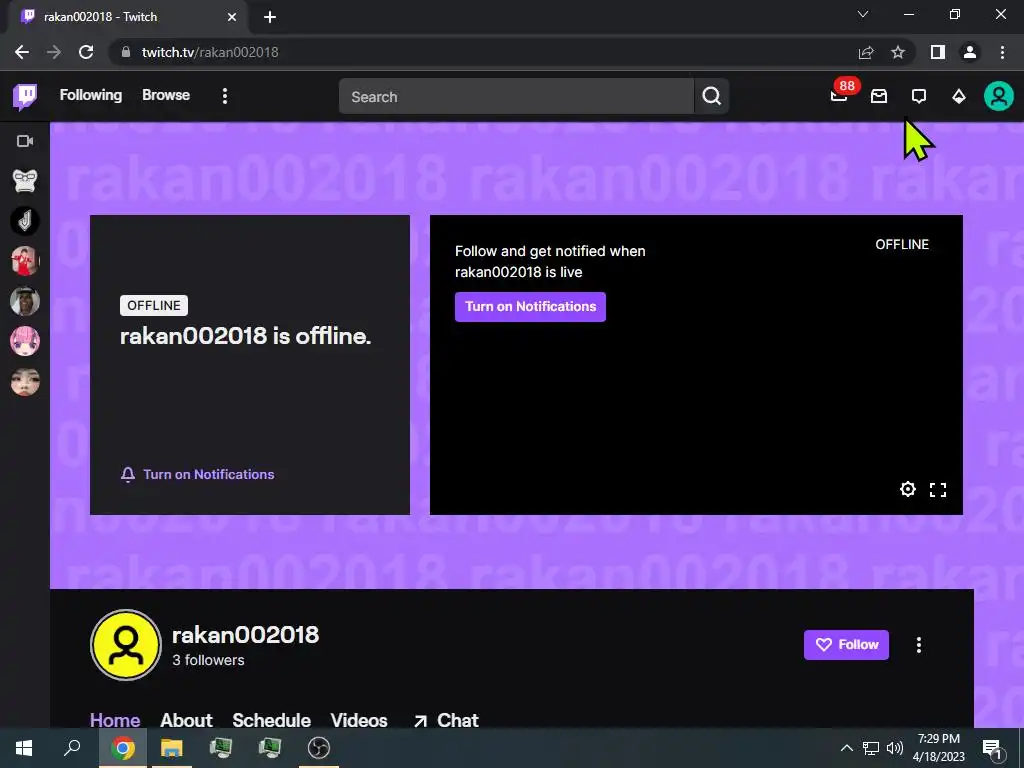Open the Whispers chat icon
Image resolution: width=1024 pixels, height=768 pixels.
point(919,97)
